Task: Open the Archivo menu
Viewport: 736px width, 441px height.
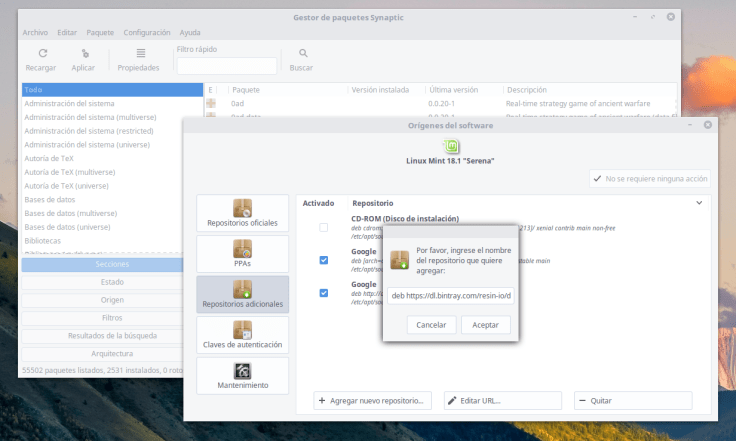Action: tap(35, 32)
